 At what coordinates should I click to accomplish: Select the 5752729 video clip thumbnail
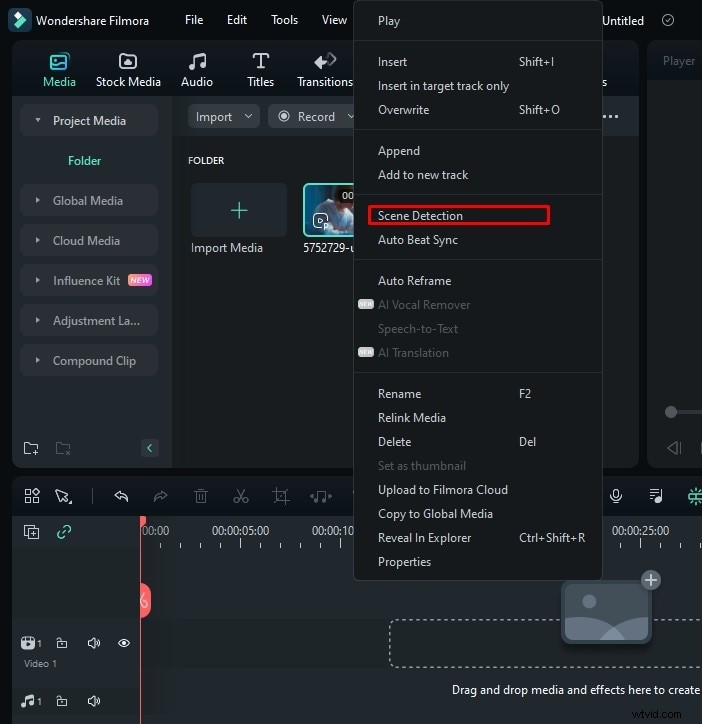[x=328, y=210]
